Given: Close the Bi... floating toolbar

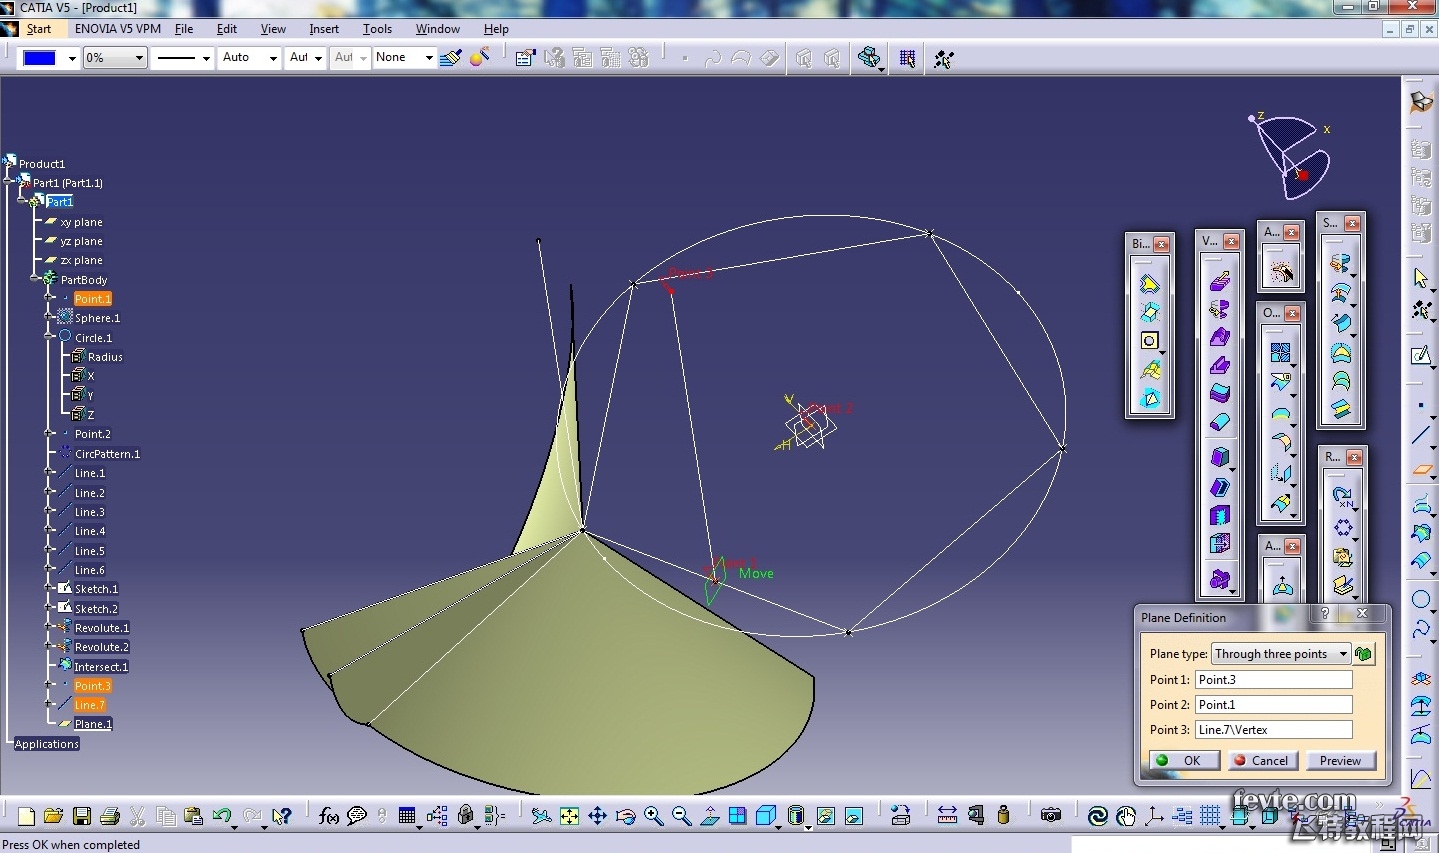Looking at the screenshot, I should click(x=1161, y=244).
